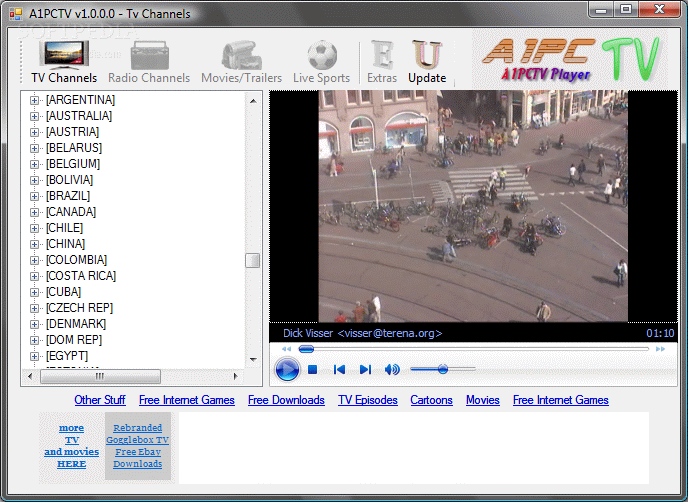Open the last Free Internet Games link
Viewport: 688px width, 502px height.
click(561, 400)
